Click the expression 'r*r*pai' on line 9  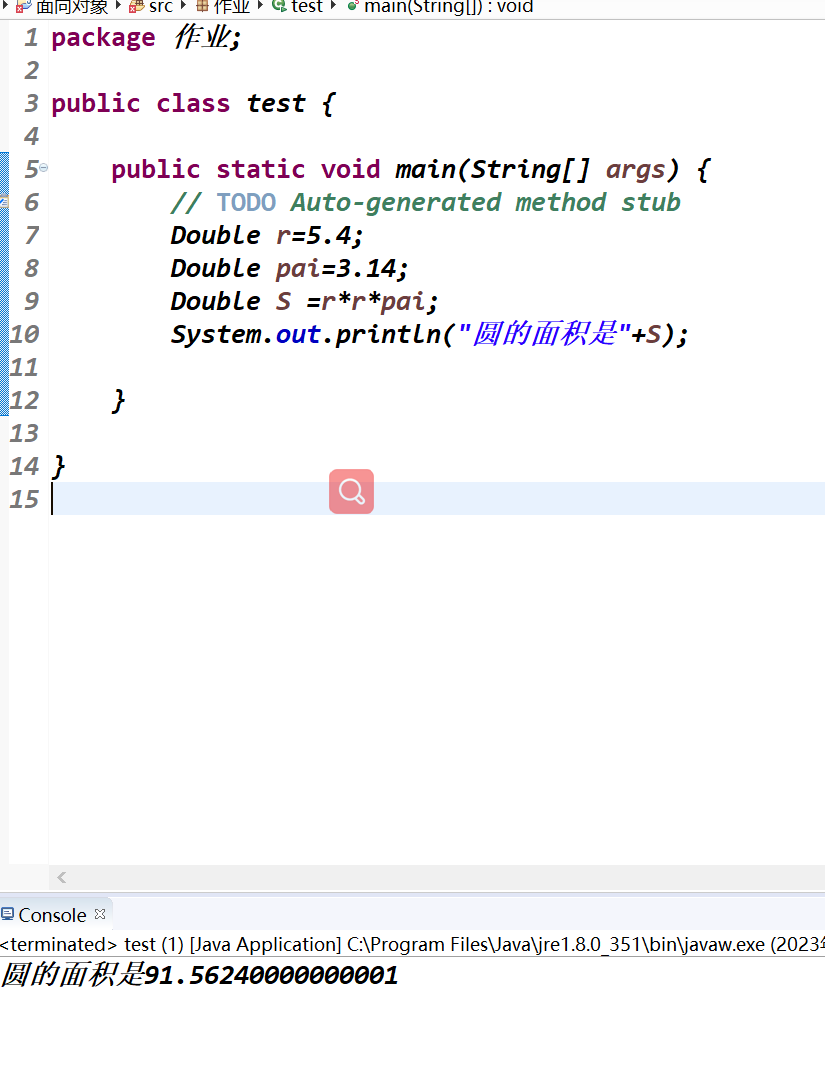(x=373, y=301)
